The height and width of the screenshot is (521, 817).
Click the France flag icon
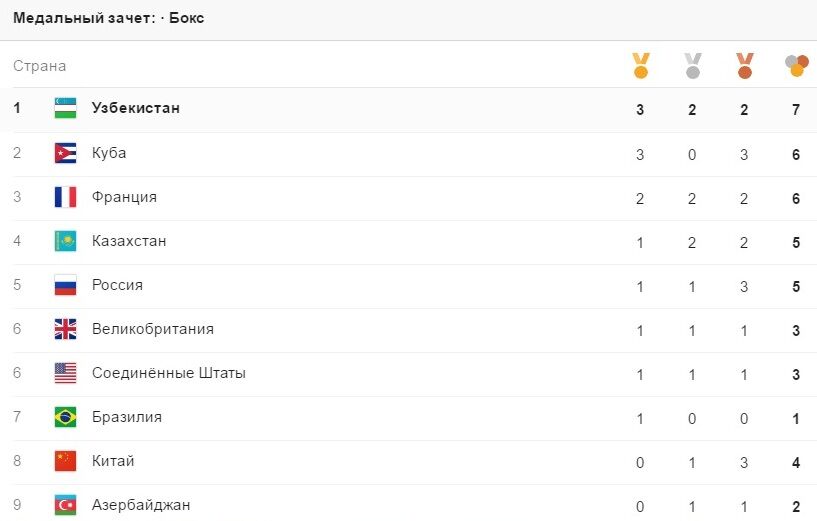[x=65, y=197]
